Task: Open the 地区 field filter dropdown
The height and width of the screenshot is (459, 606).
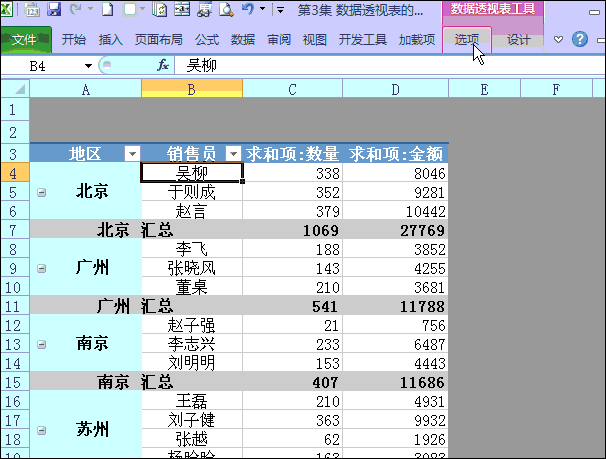Action: point(131,154)
